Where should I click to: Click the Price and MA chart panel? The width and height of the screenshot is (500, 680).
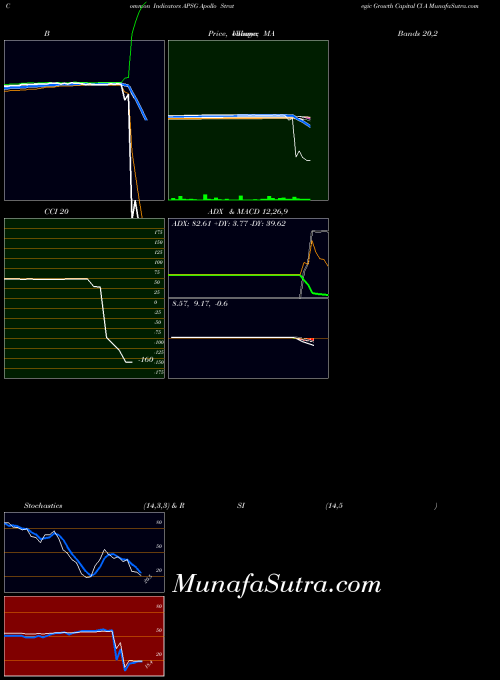pyautogui.click(x=248, y=121)
